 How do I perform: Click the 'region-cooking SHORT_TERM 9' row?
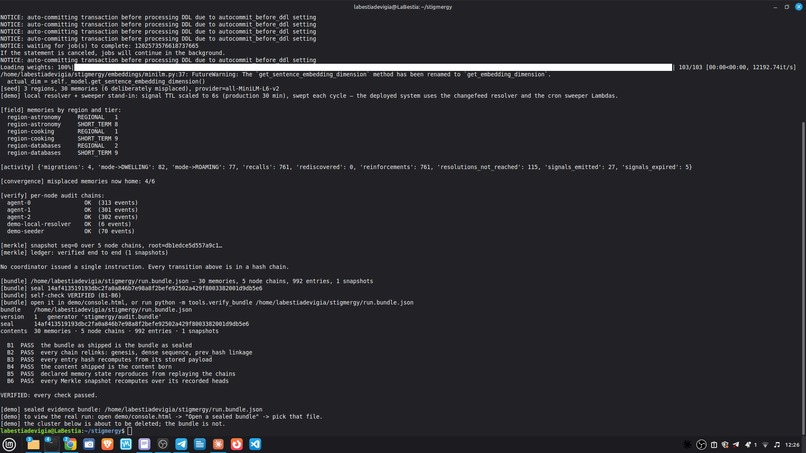coord(62,139)
